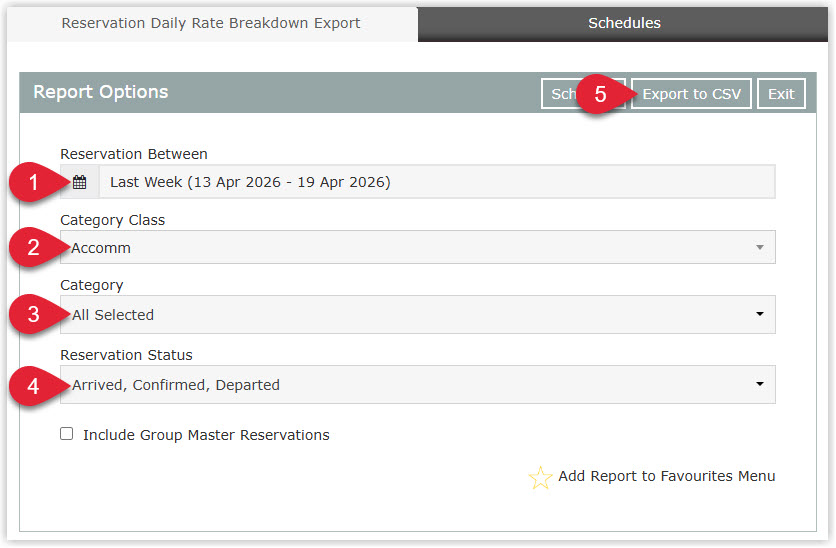The width and height of the screenshot is (836, 548).
Task: Click the Category Class label
Action: point(112,220)
